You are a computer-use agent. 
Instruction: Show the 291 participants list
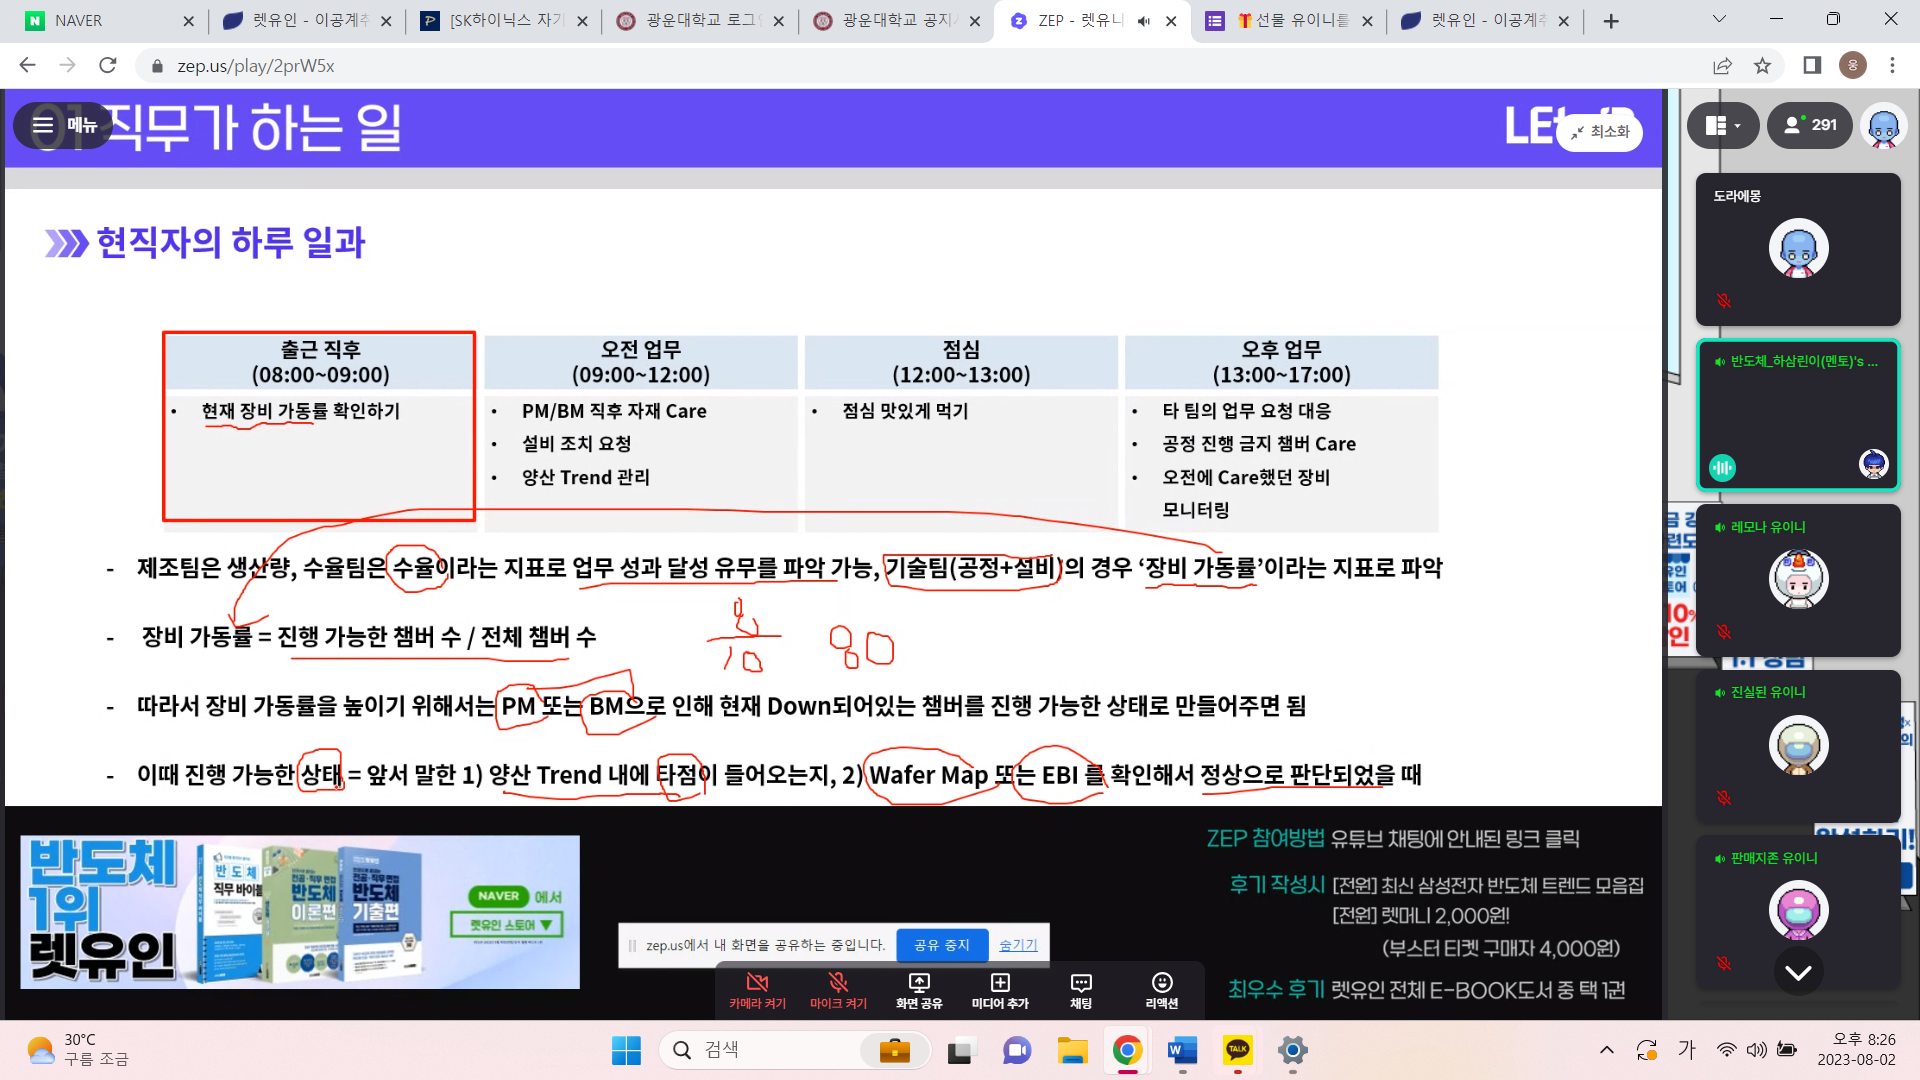tap(1810, 125)
